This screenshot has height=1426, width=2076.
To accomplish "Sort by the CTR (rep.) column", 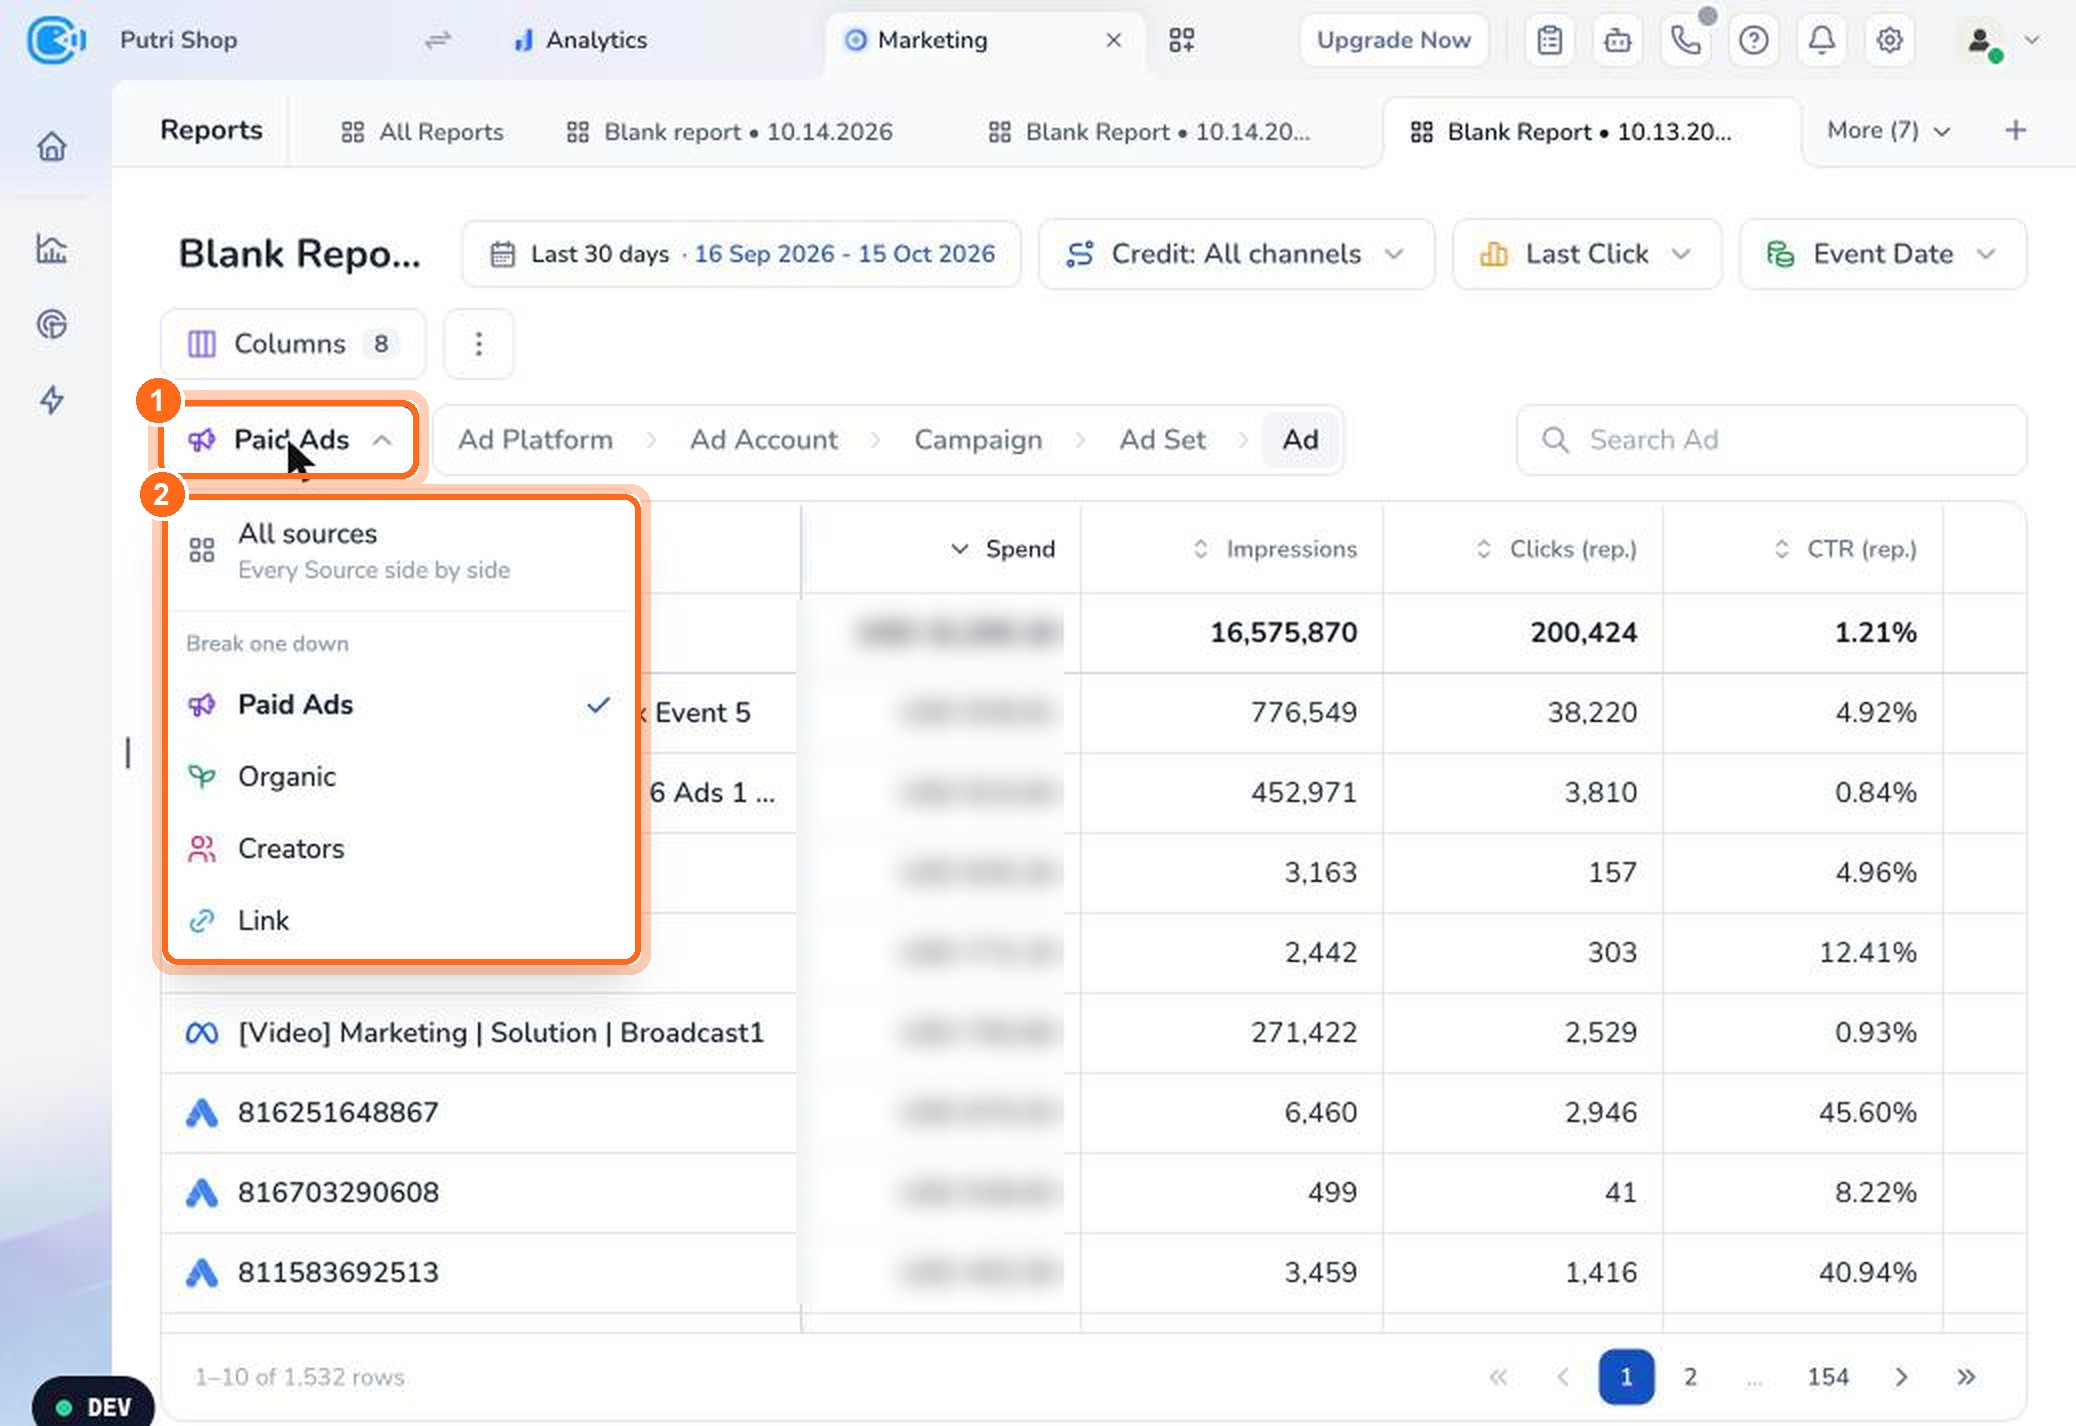I will pos(1846,549).
